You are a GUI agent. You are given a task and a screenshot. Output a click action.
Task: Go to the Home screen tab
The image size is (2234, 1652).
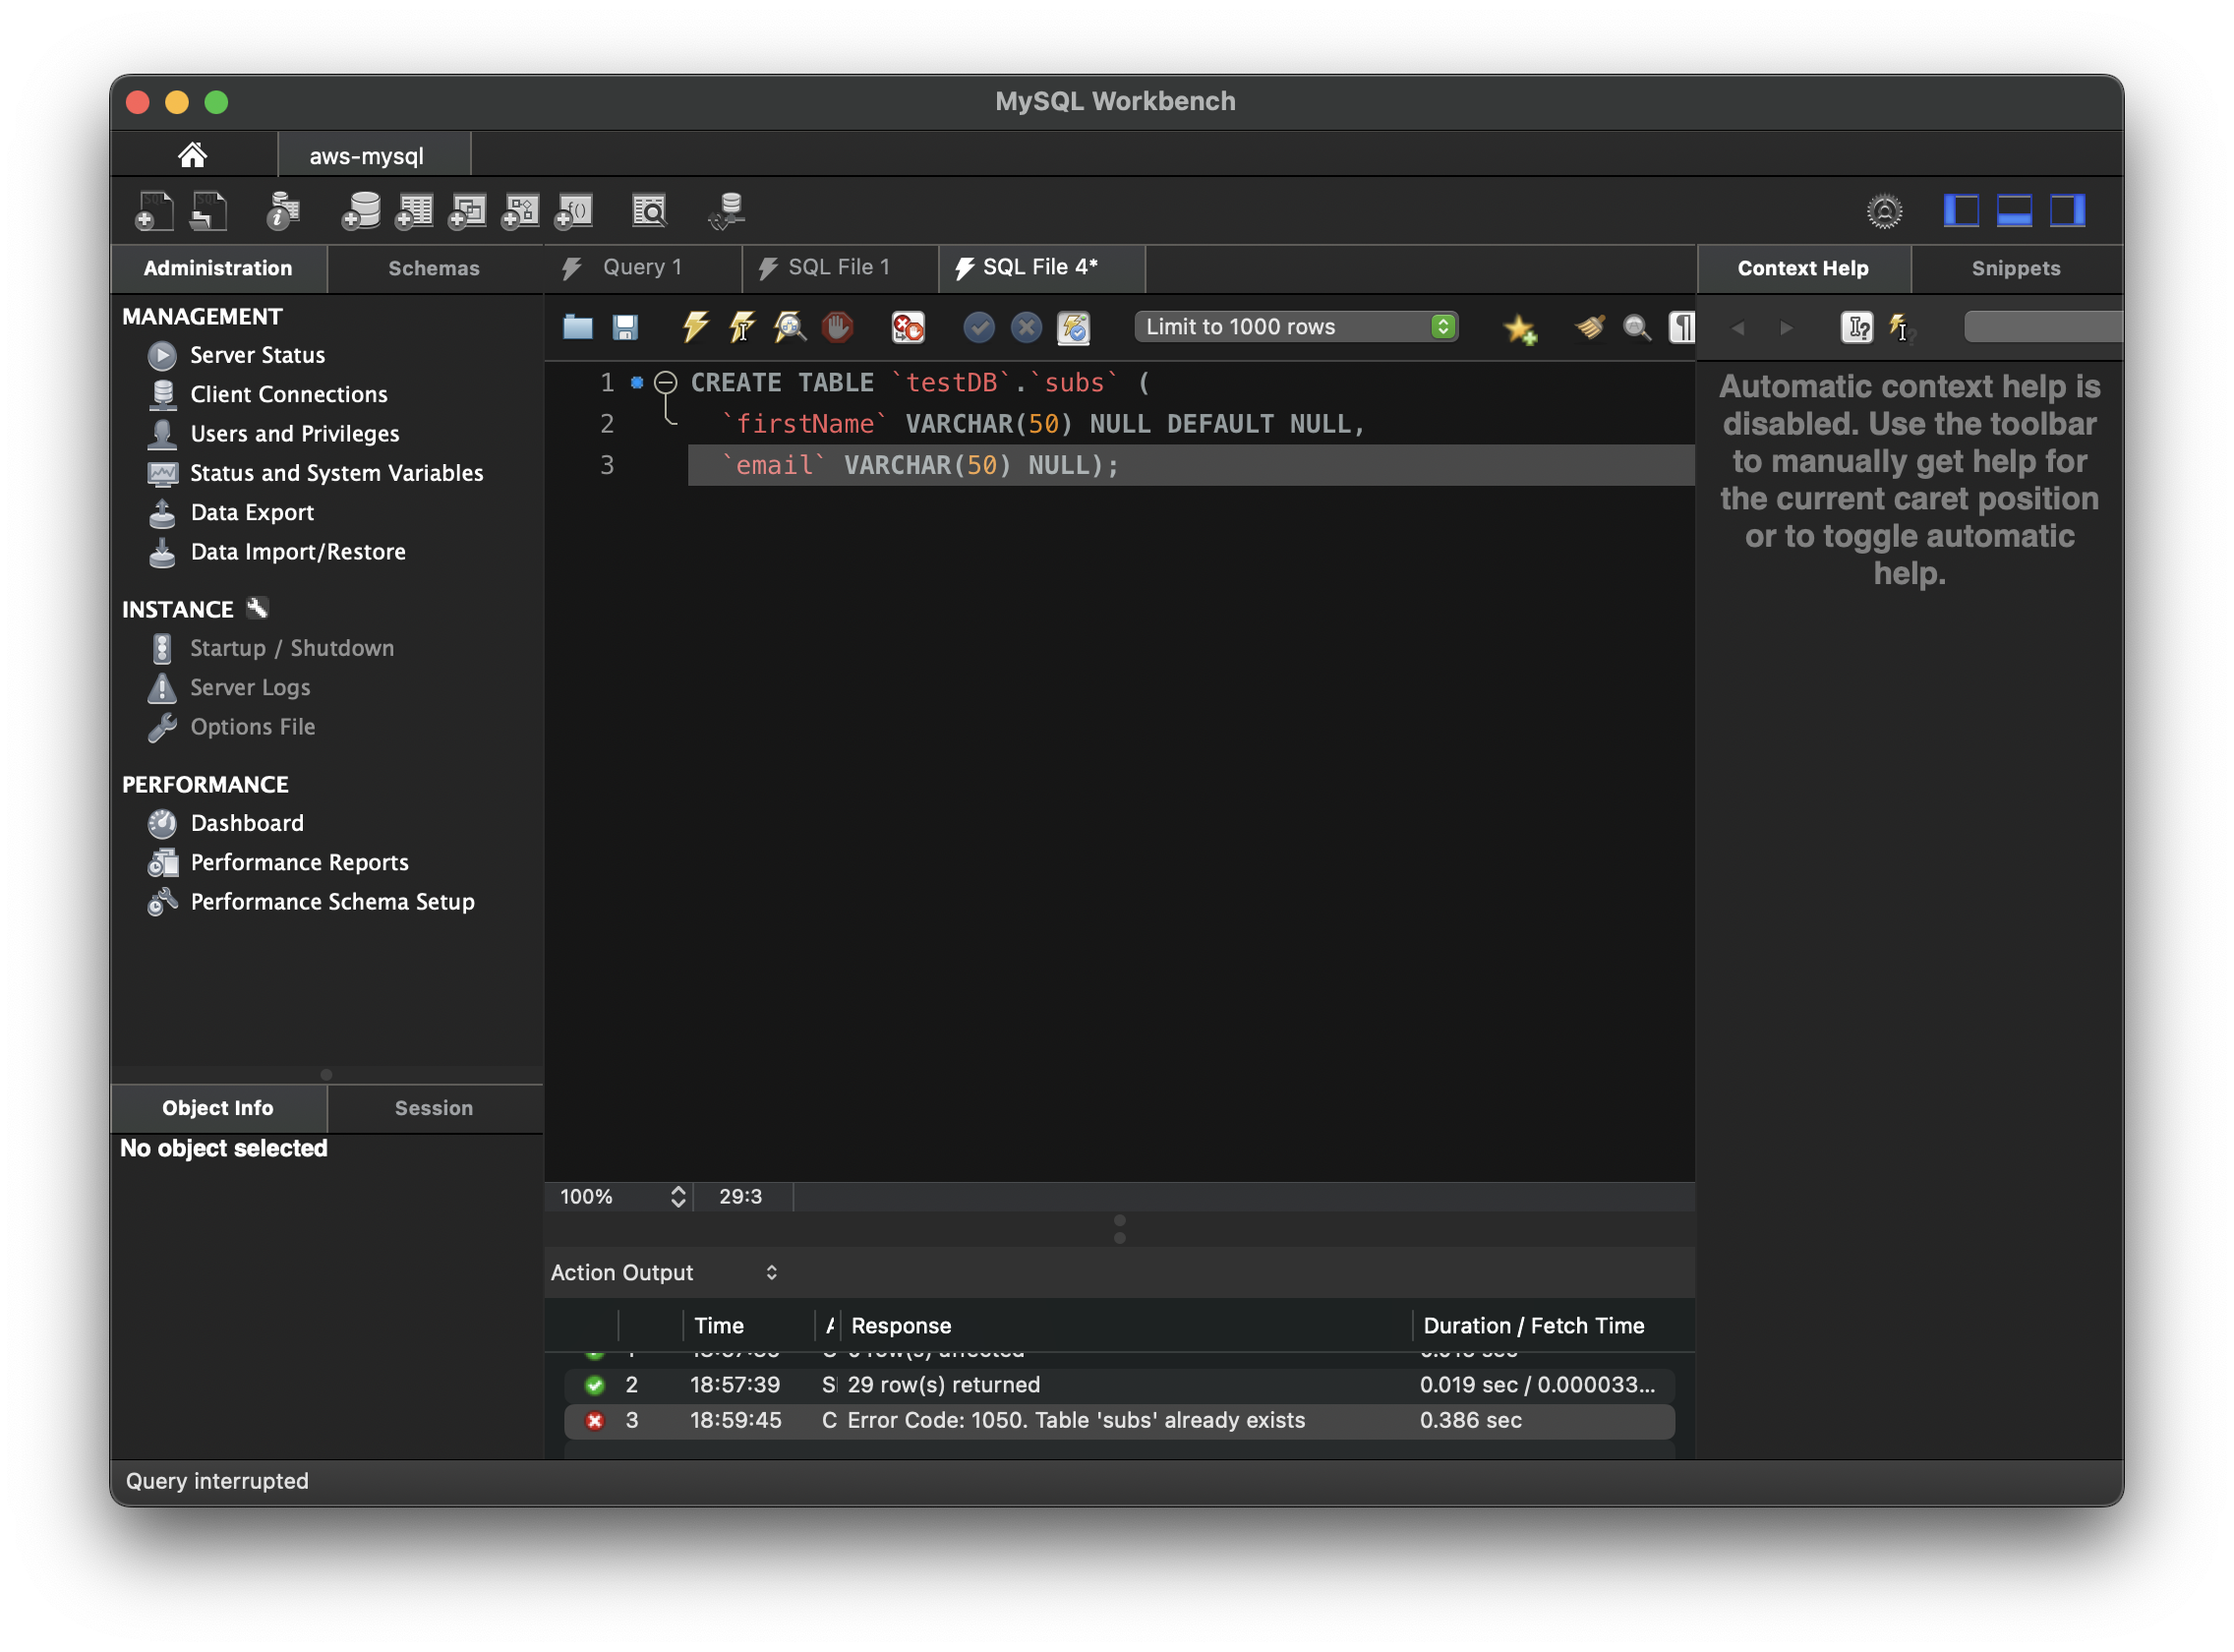click(x=192, y=155)
